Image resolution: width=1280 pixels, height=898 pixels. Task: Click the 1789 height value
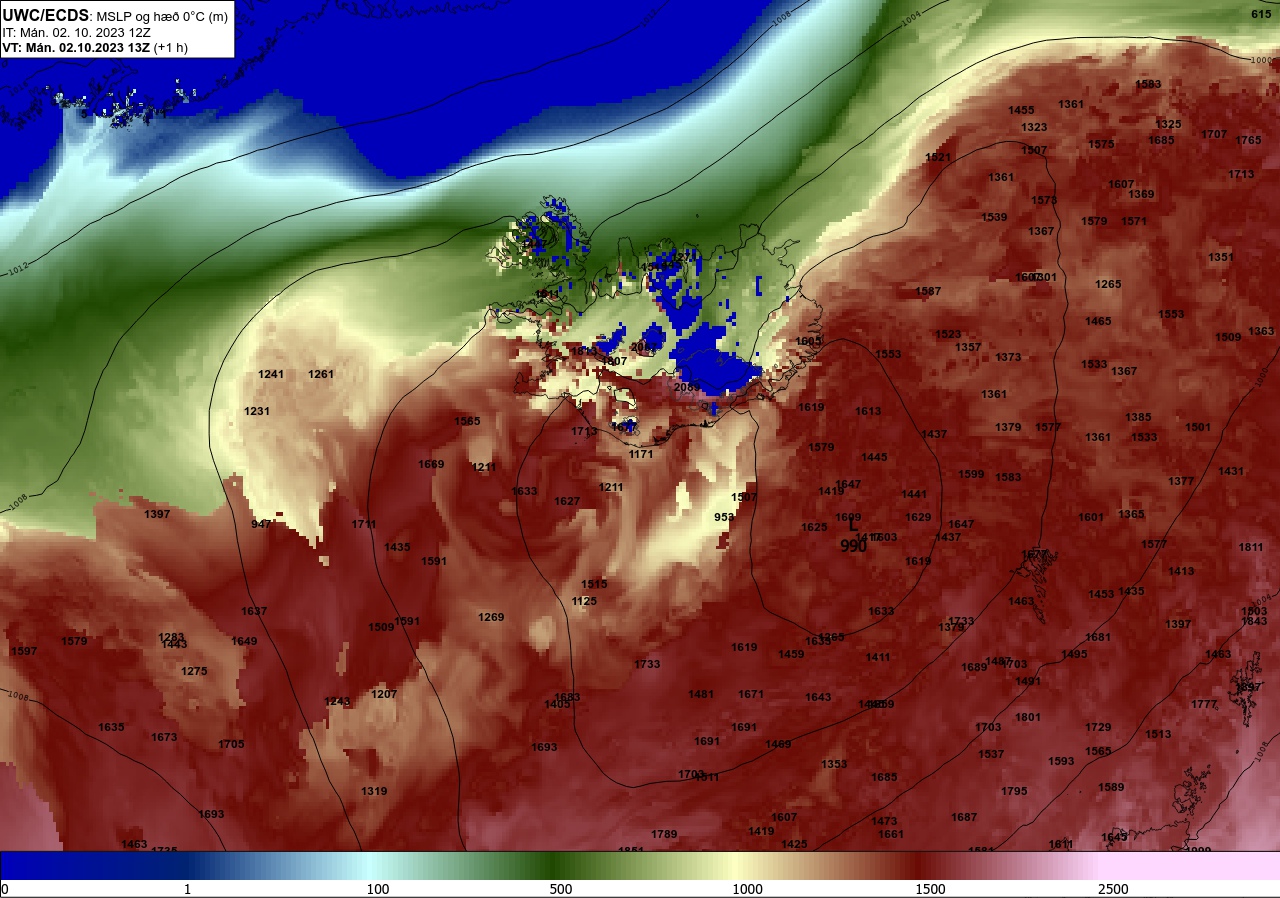coord(664,834)
